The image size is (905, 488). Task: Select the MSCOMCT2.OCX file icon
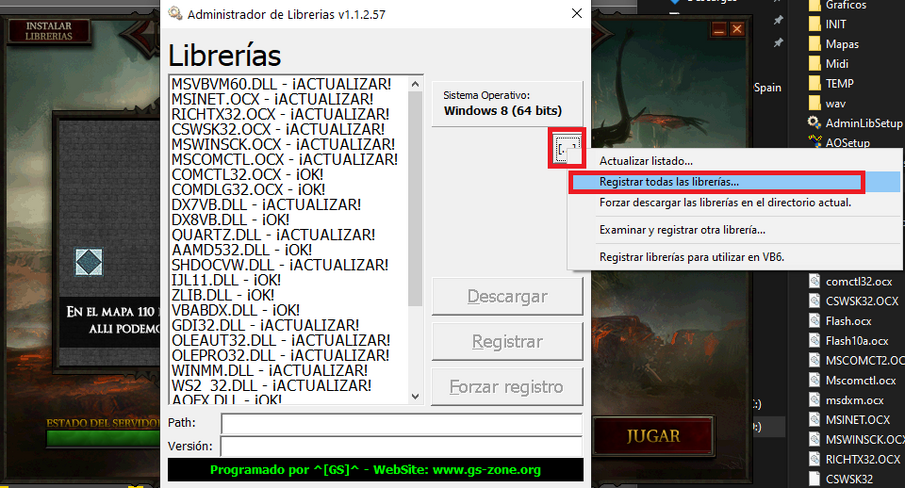(814, 360)
